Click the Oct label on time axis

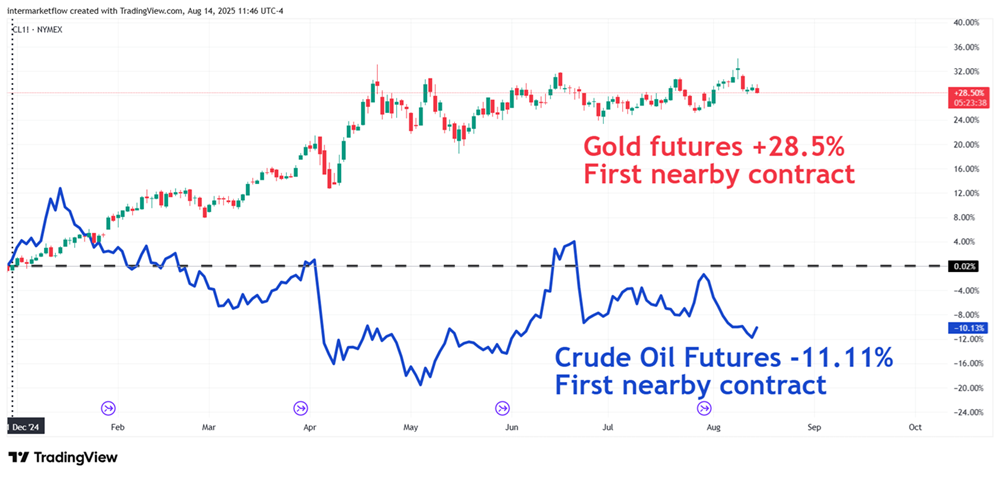pos(914,426)
